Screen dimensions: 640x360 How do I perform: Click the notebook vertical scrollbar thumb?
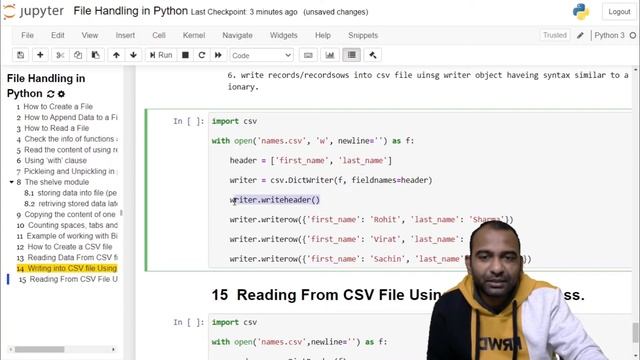(x=636, y=333)
